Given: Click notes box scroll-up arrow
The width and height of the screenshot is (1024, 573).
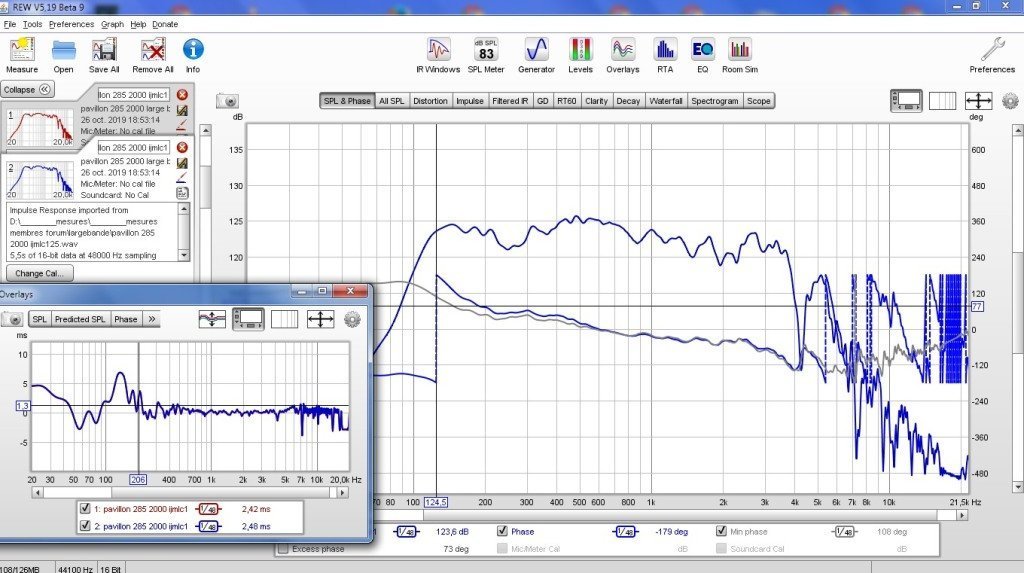Looking at the screenshot, I should [x=184, y=209].
